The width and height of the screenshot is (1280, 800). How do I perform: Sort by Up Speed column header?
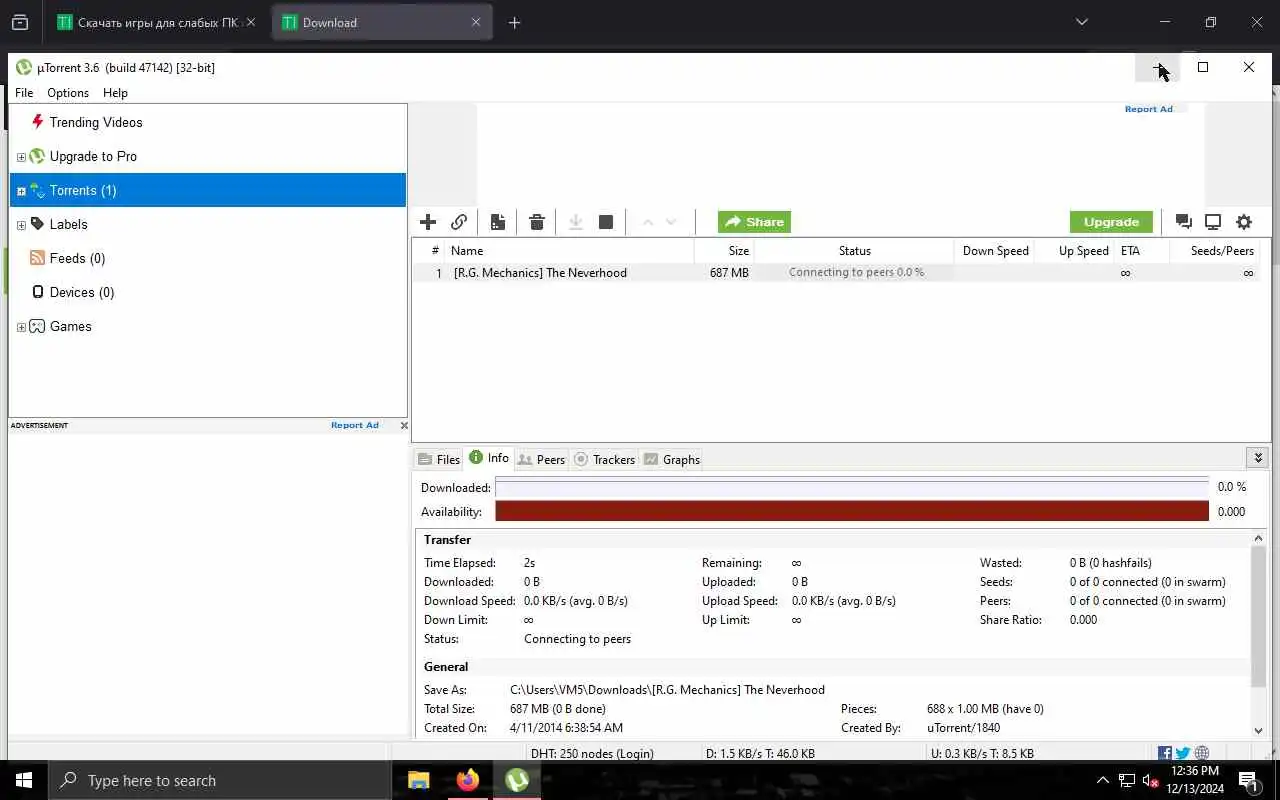click(x=1075, y=251)
